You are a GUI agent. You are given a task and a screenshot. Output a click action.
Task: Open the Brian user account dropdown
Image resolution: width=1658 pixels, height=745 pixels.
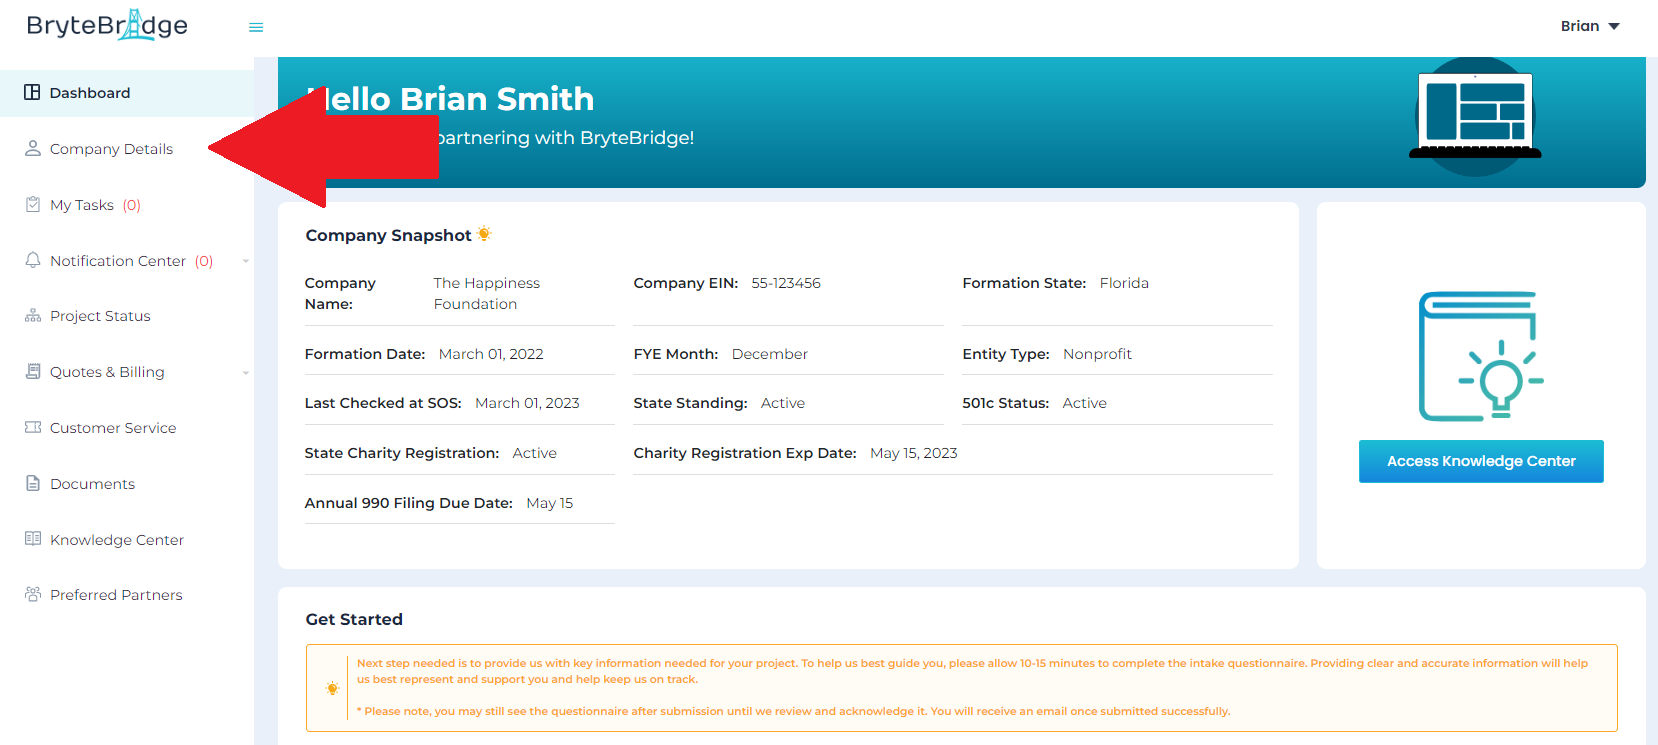[x=1590, y=26]
